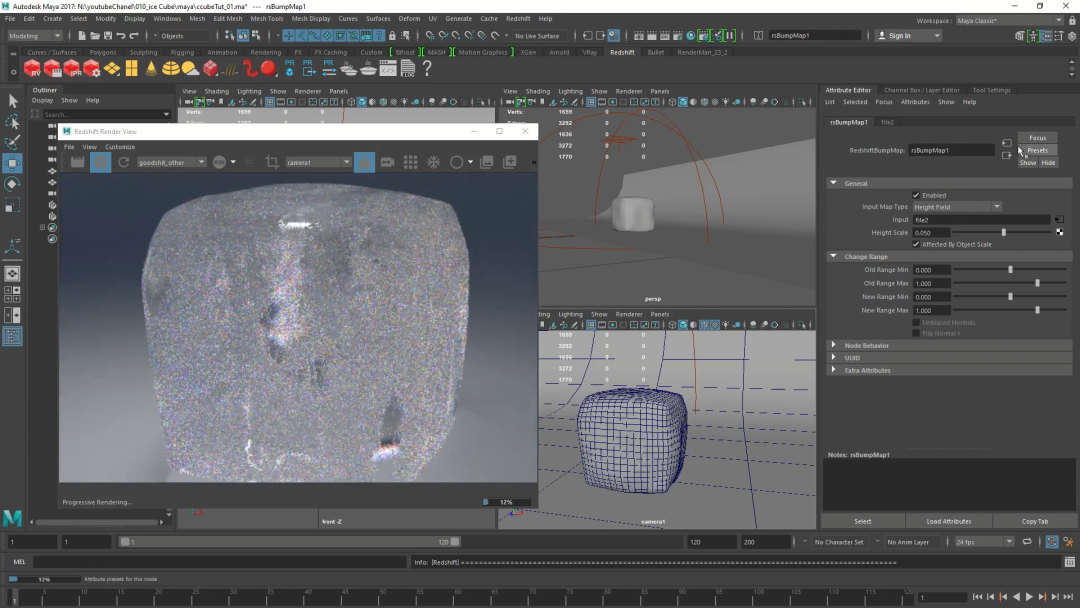Switch to the Channel Box / Layer Editor tab
The width and height of the screenshot is (1080, 608).
921,90
